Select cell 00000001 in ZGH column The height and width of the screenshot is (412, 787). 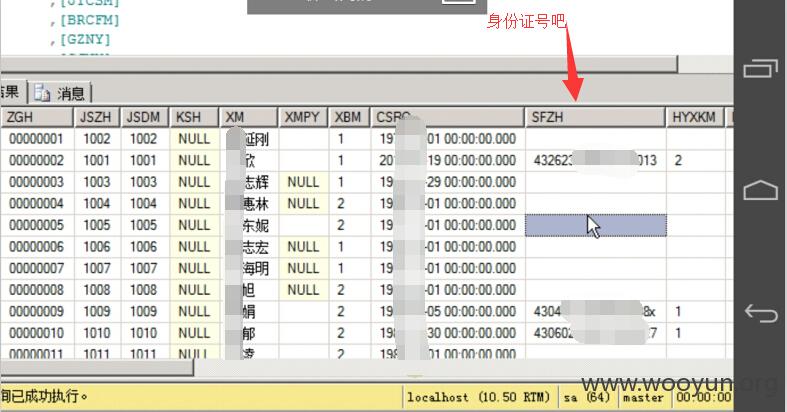coord(38,139)
